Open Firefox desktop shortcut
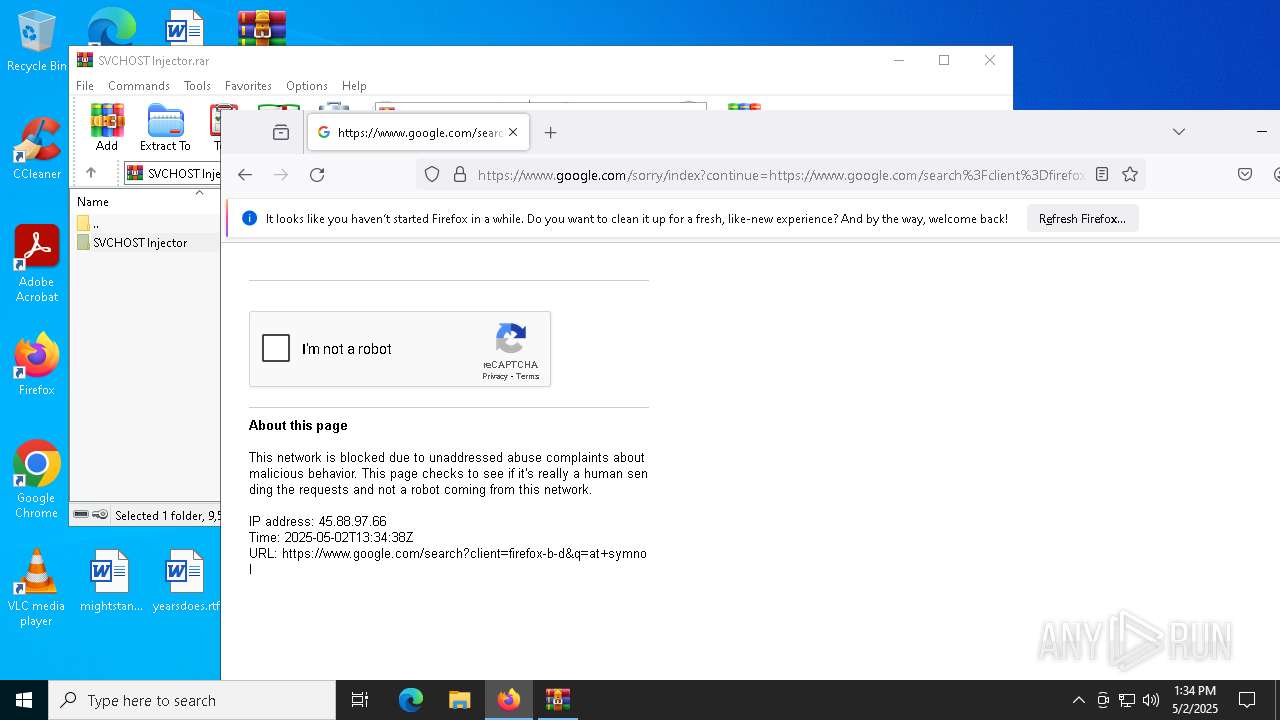Screen dimensions: 1280x720 point(36,365)
